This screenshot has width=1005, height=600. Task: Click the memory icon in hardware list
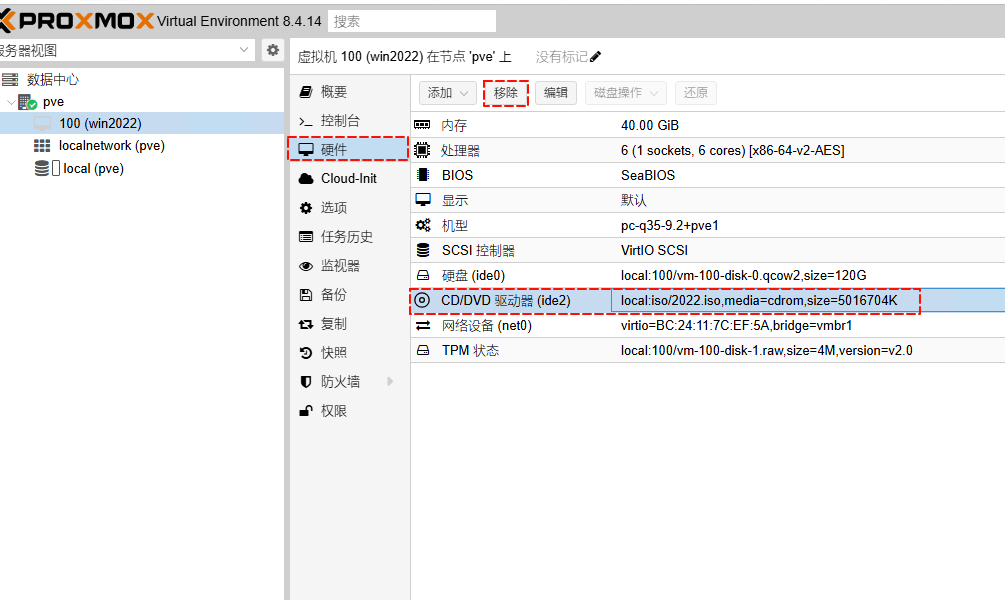(422, 125)
